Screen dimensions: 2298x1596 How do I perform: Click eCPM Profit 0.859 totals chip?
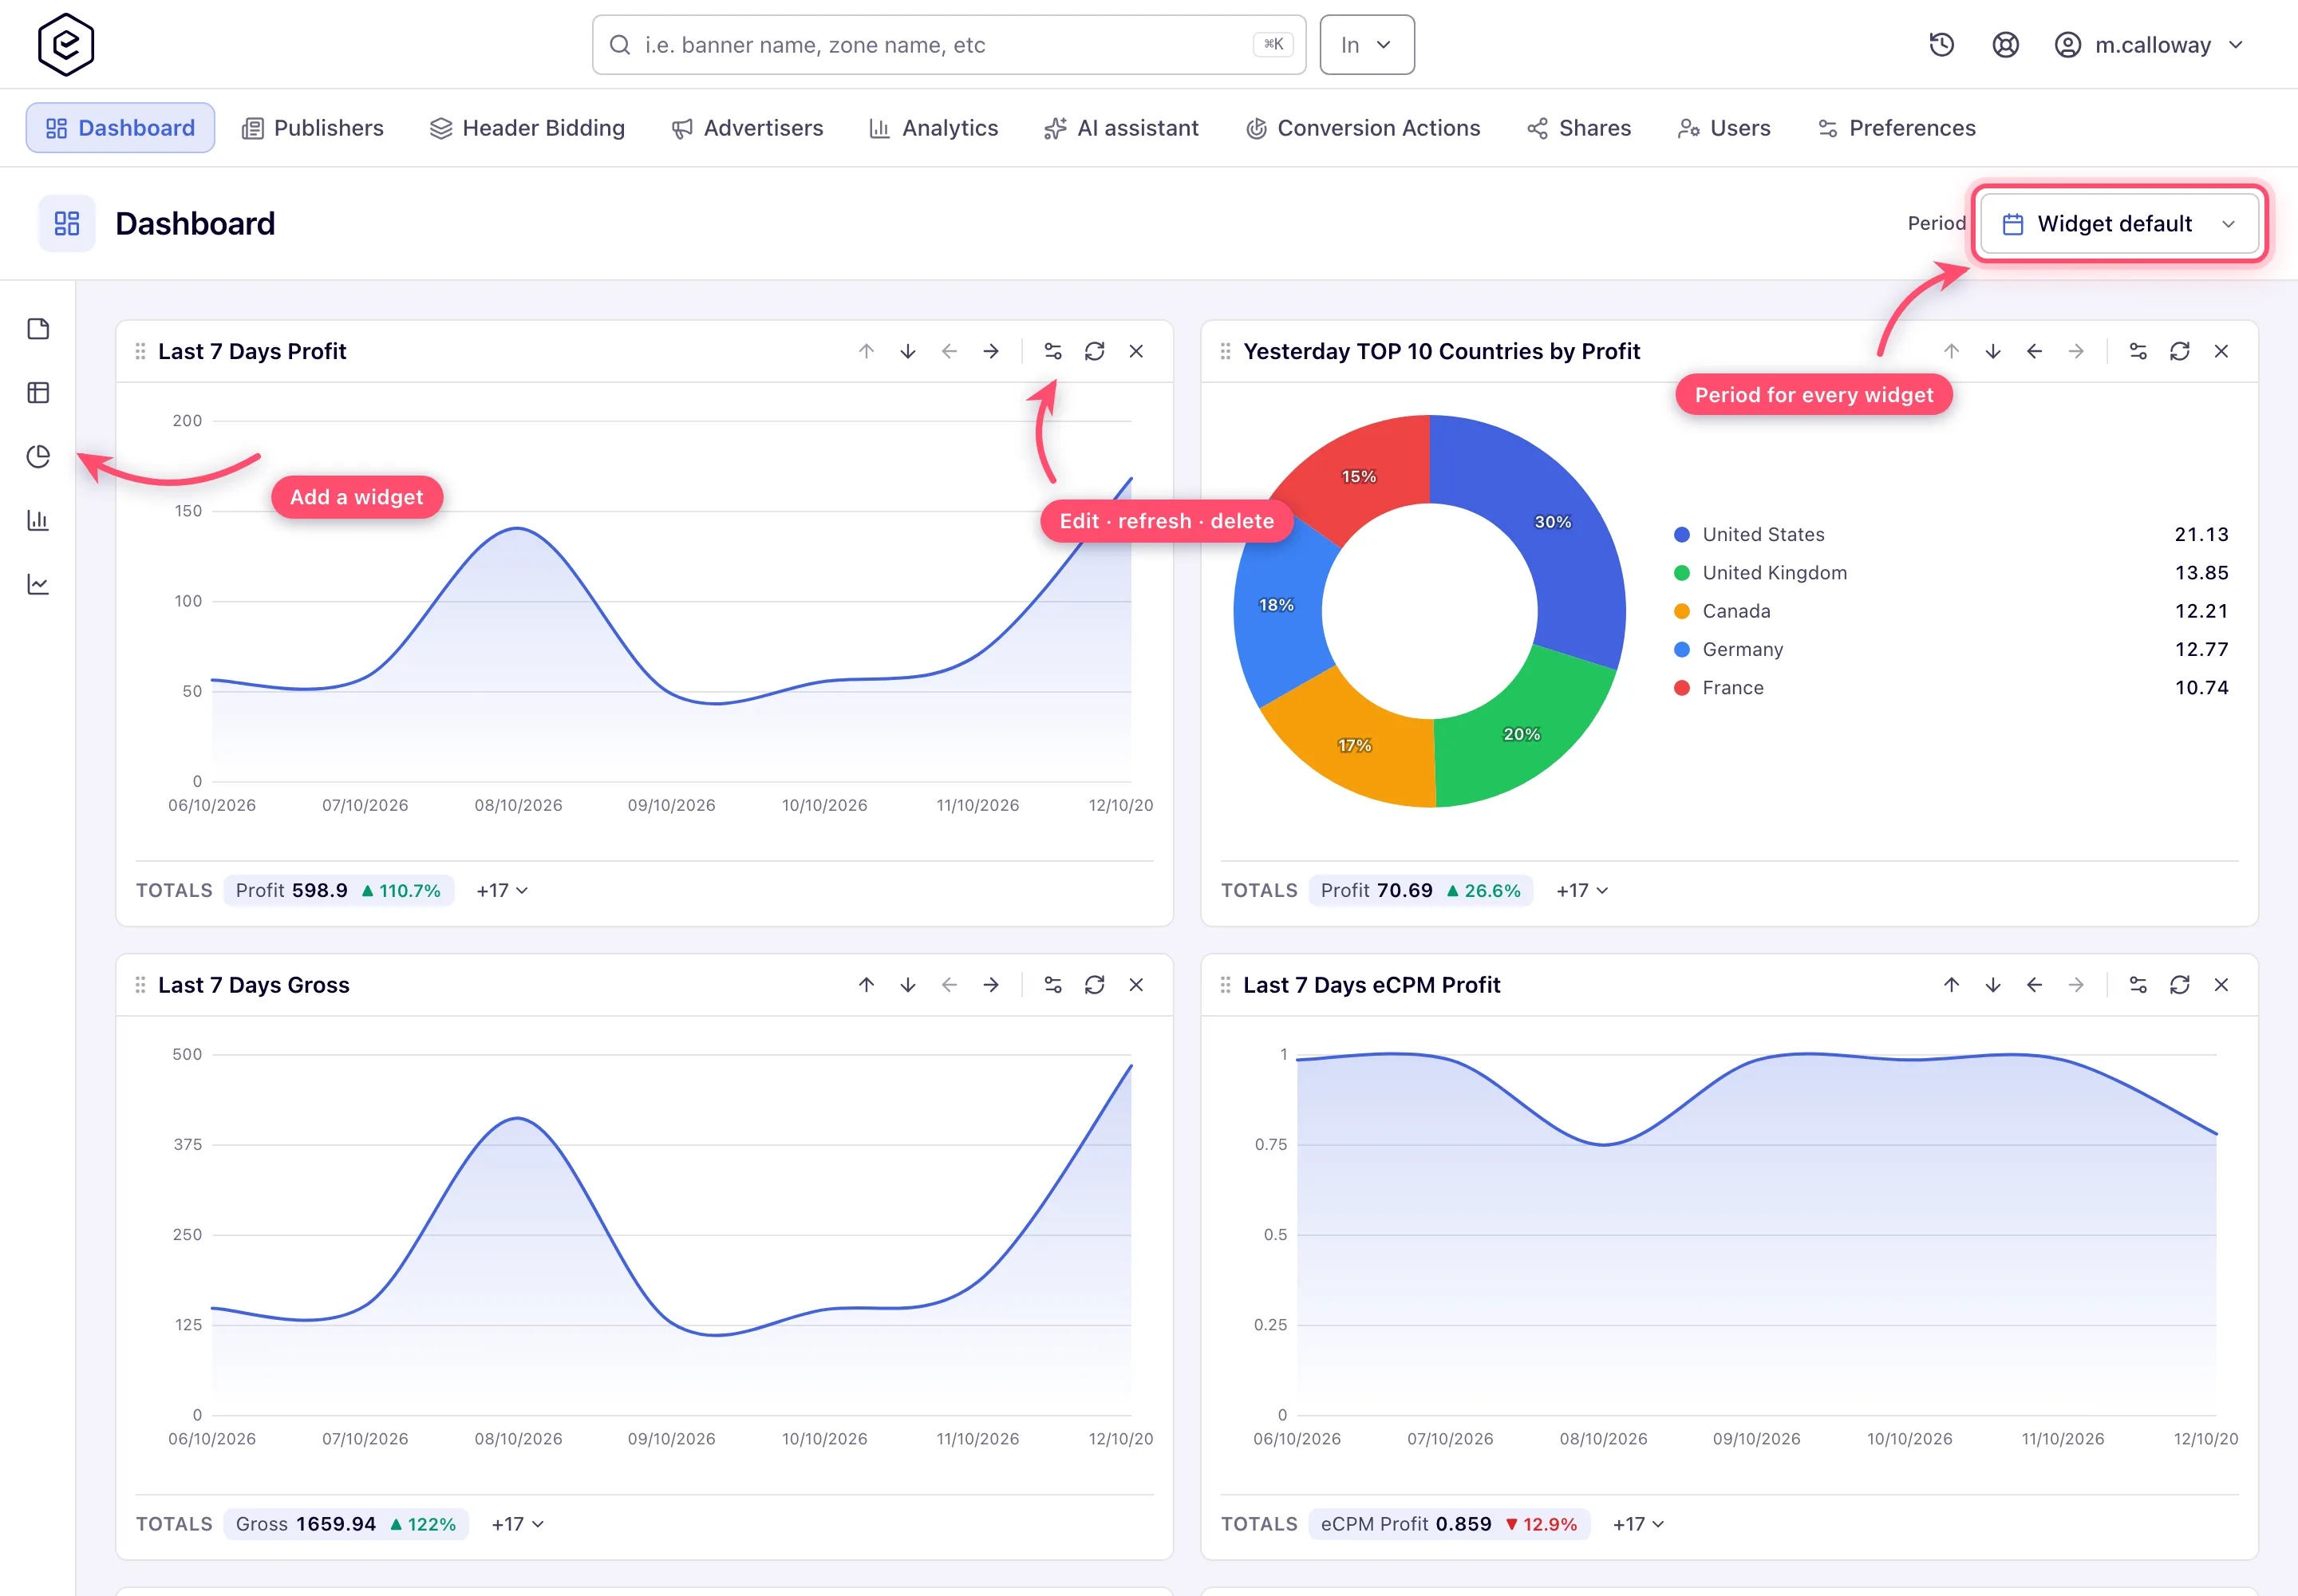[1449, 1524]
